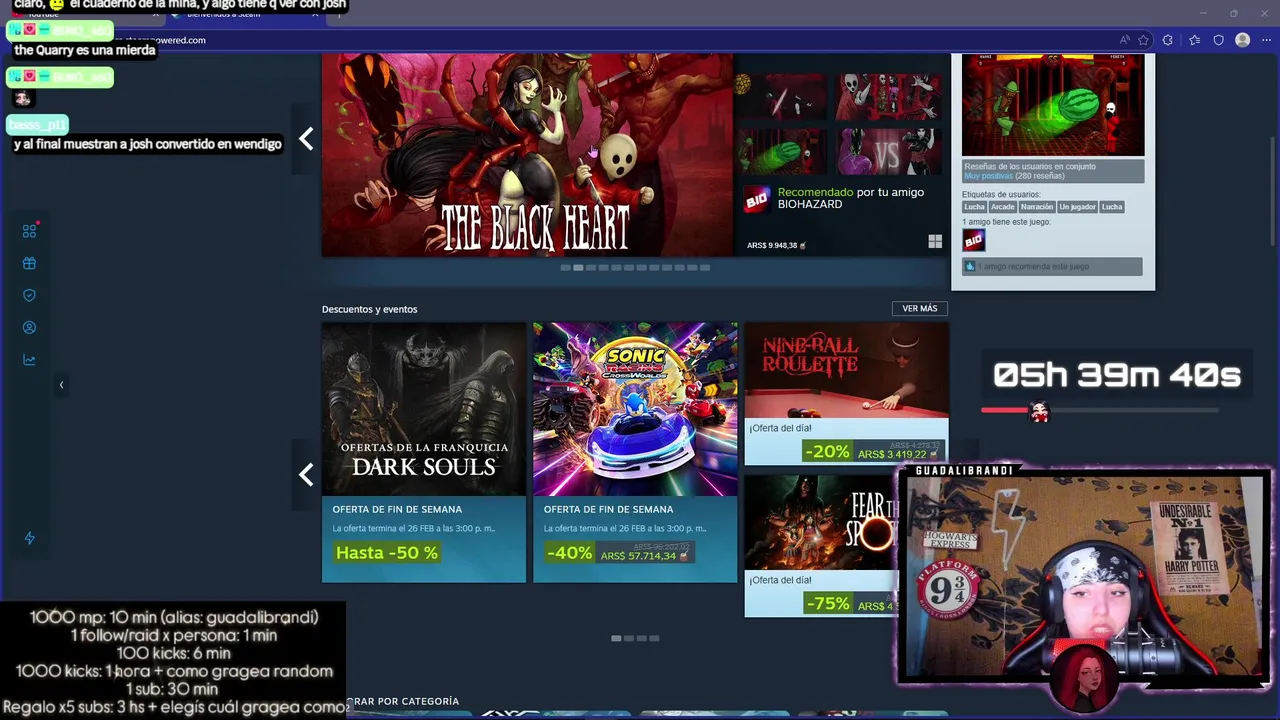Open the Muy positivas reviews link
The image size is (1280, 720).
[x=988, y=176]
